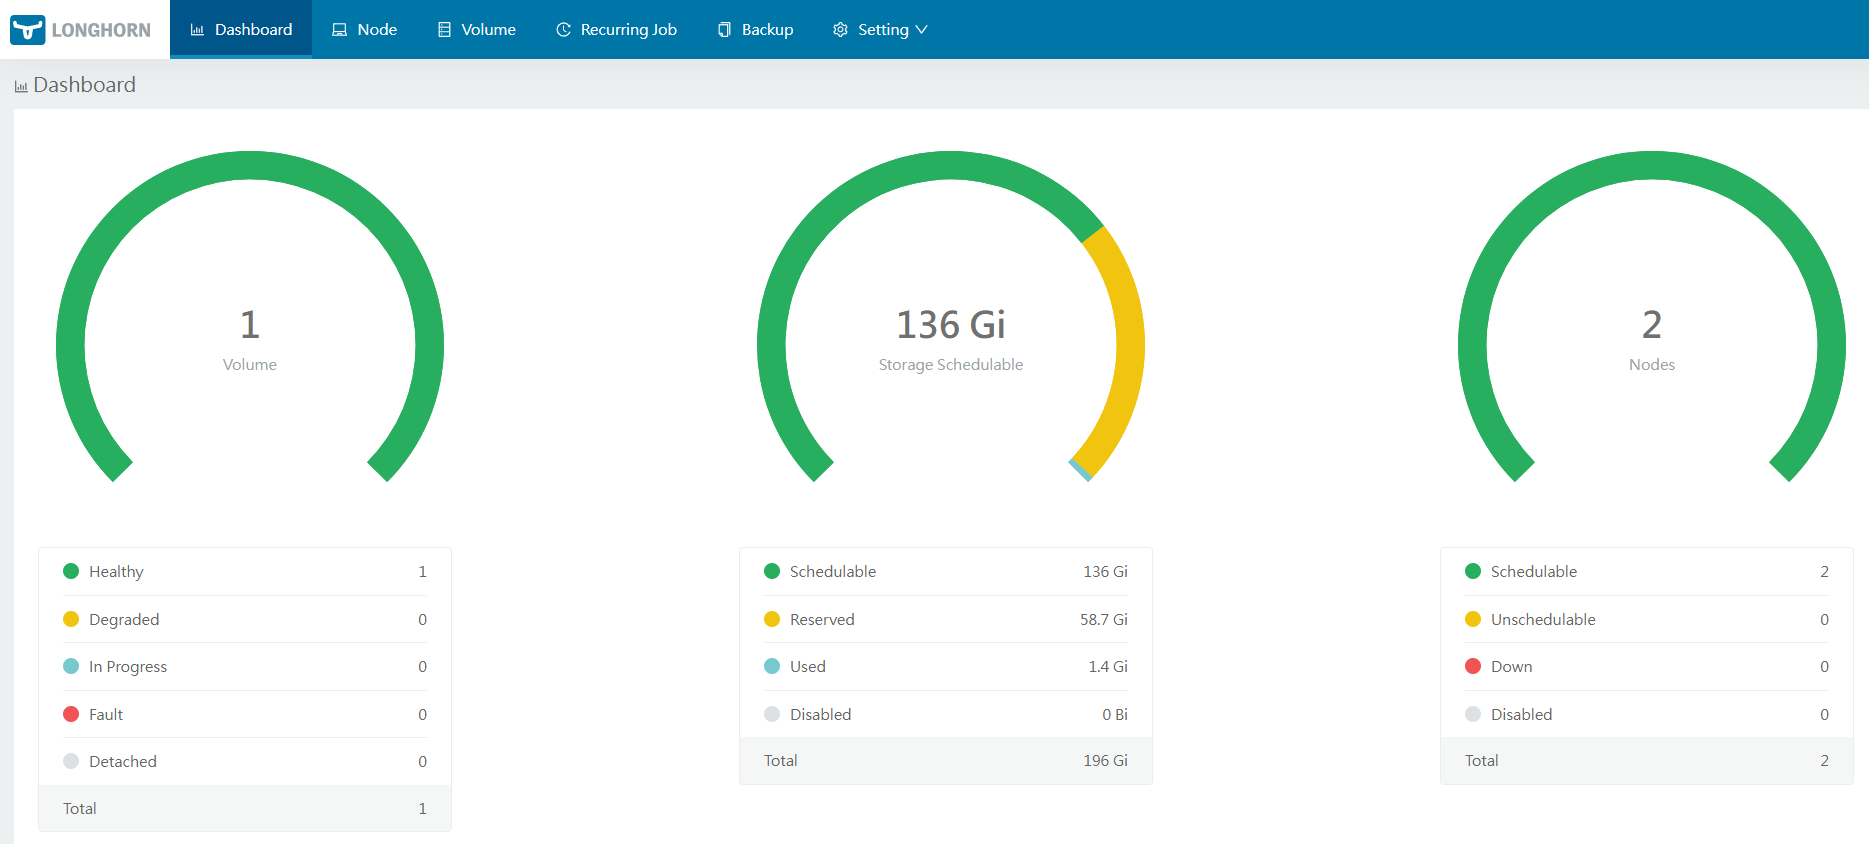Click the 136 Gi Storage Schedulable center number
The image size is (1869, 844).
pos(951,325)
